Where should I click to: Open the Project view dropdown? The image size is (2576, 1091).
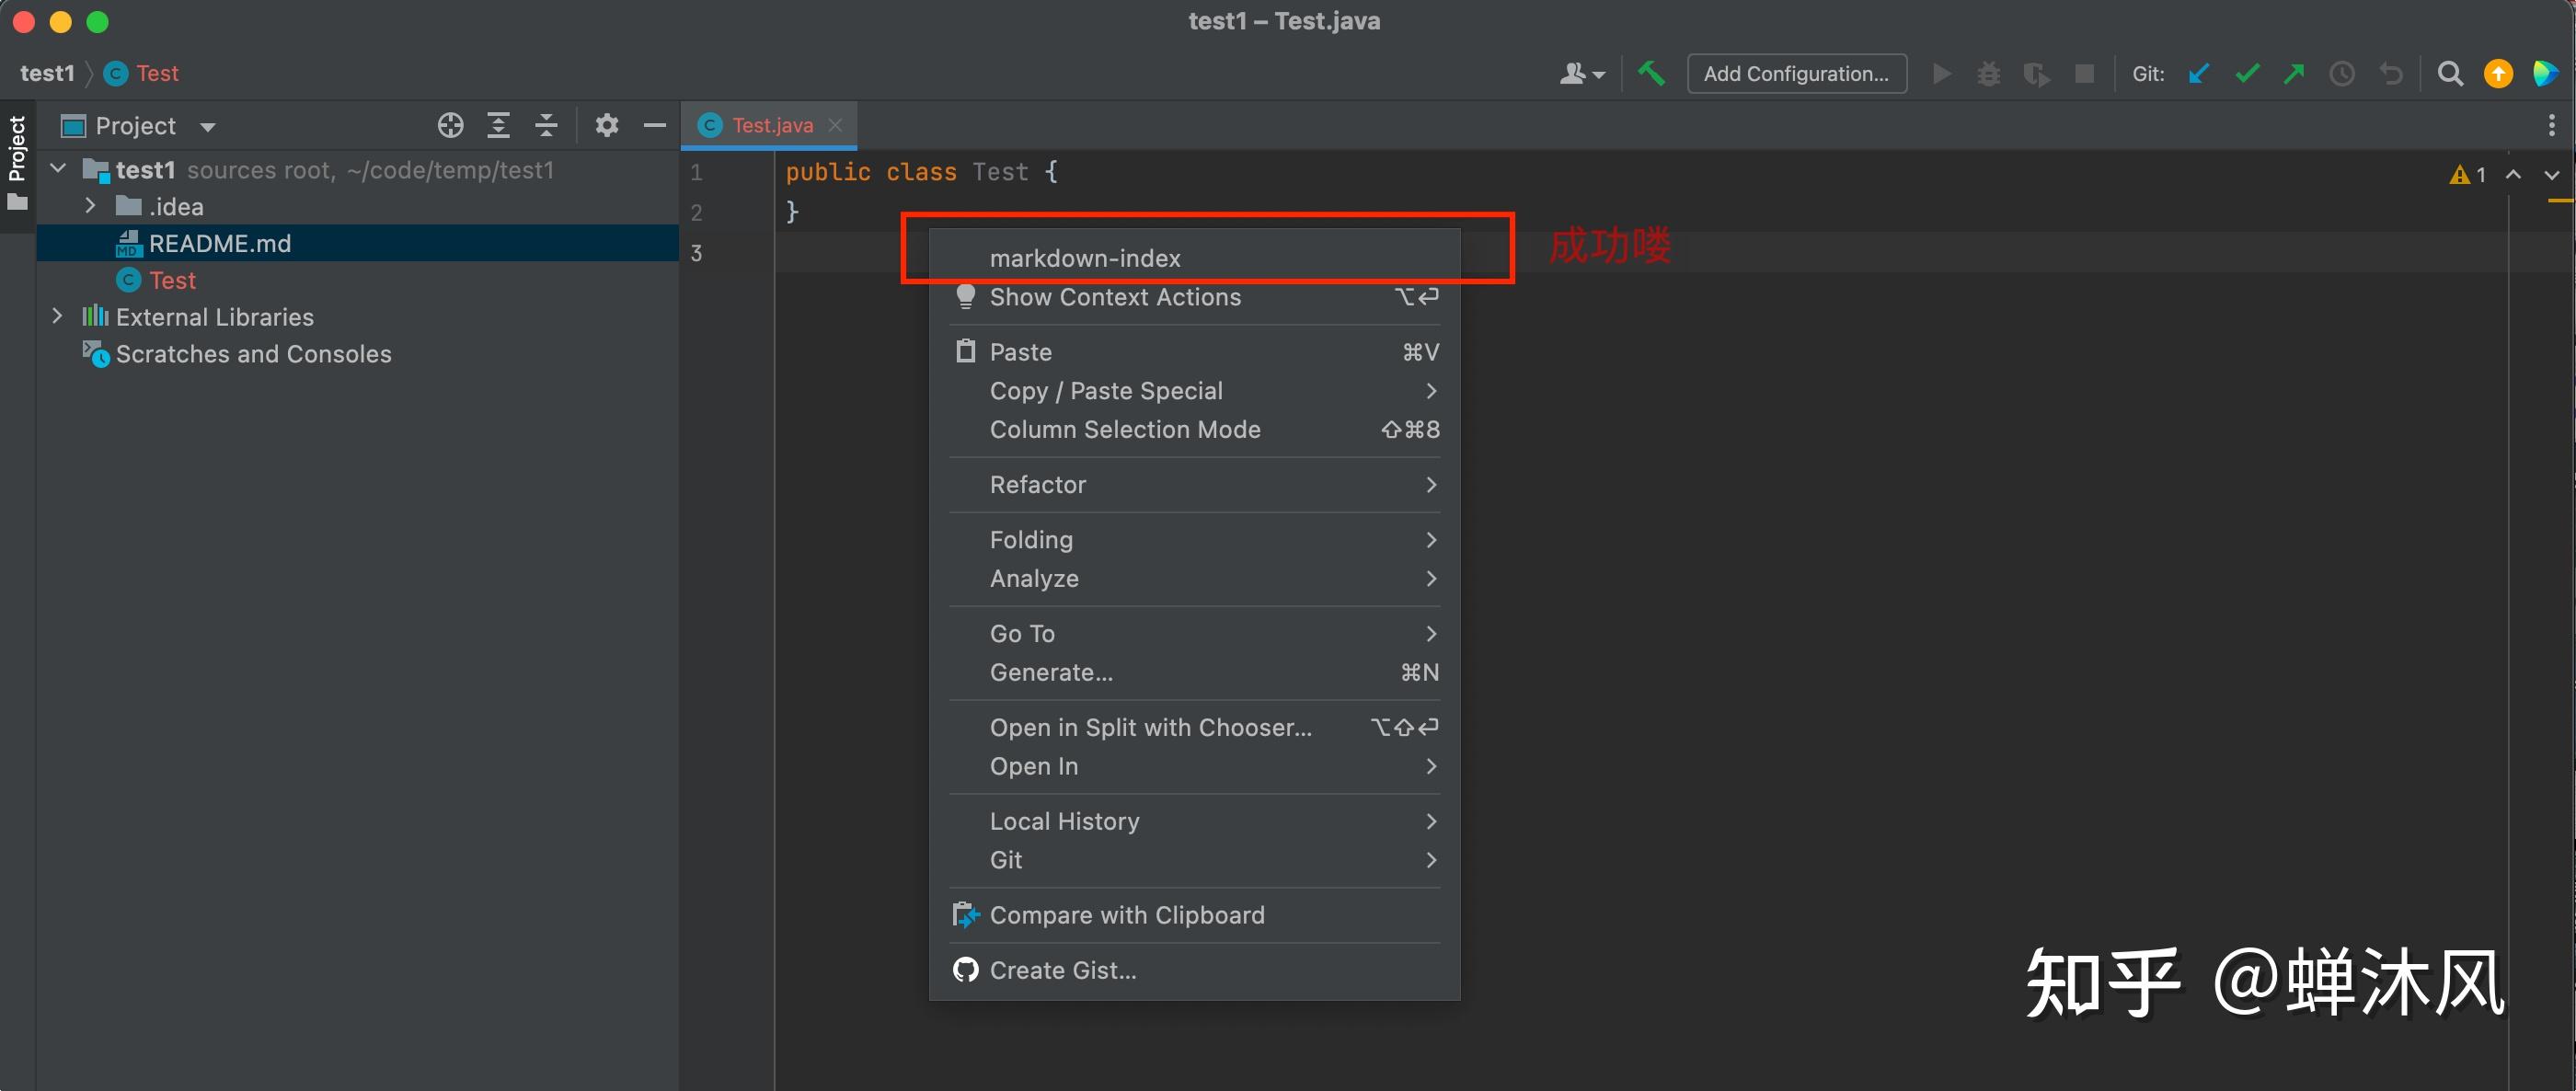coord(208,127)
